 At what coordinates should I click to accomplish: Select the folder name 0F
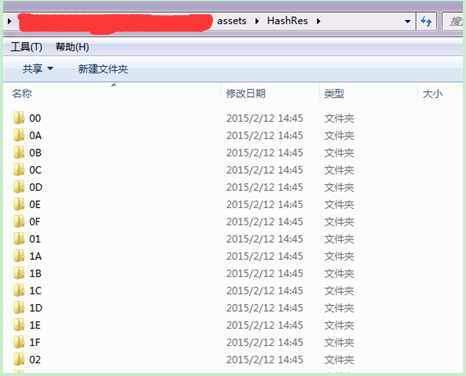35,222
